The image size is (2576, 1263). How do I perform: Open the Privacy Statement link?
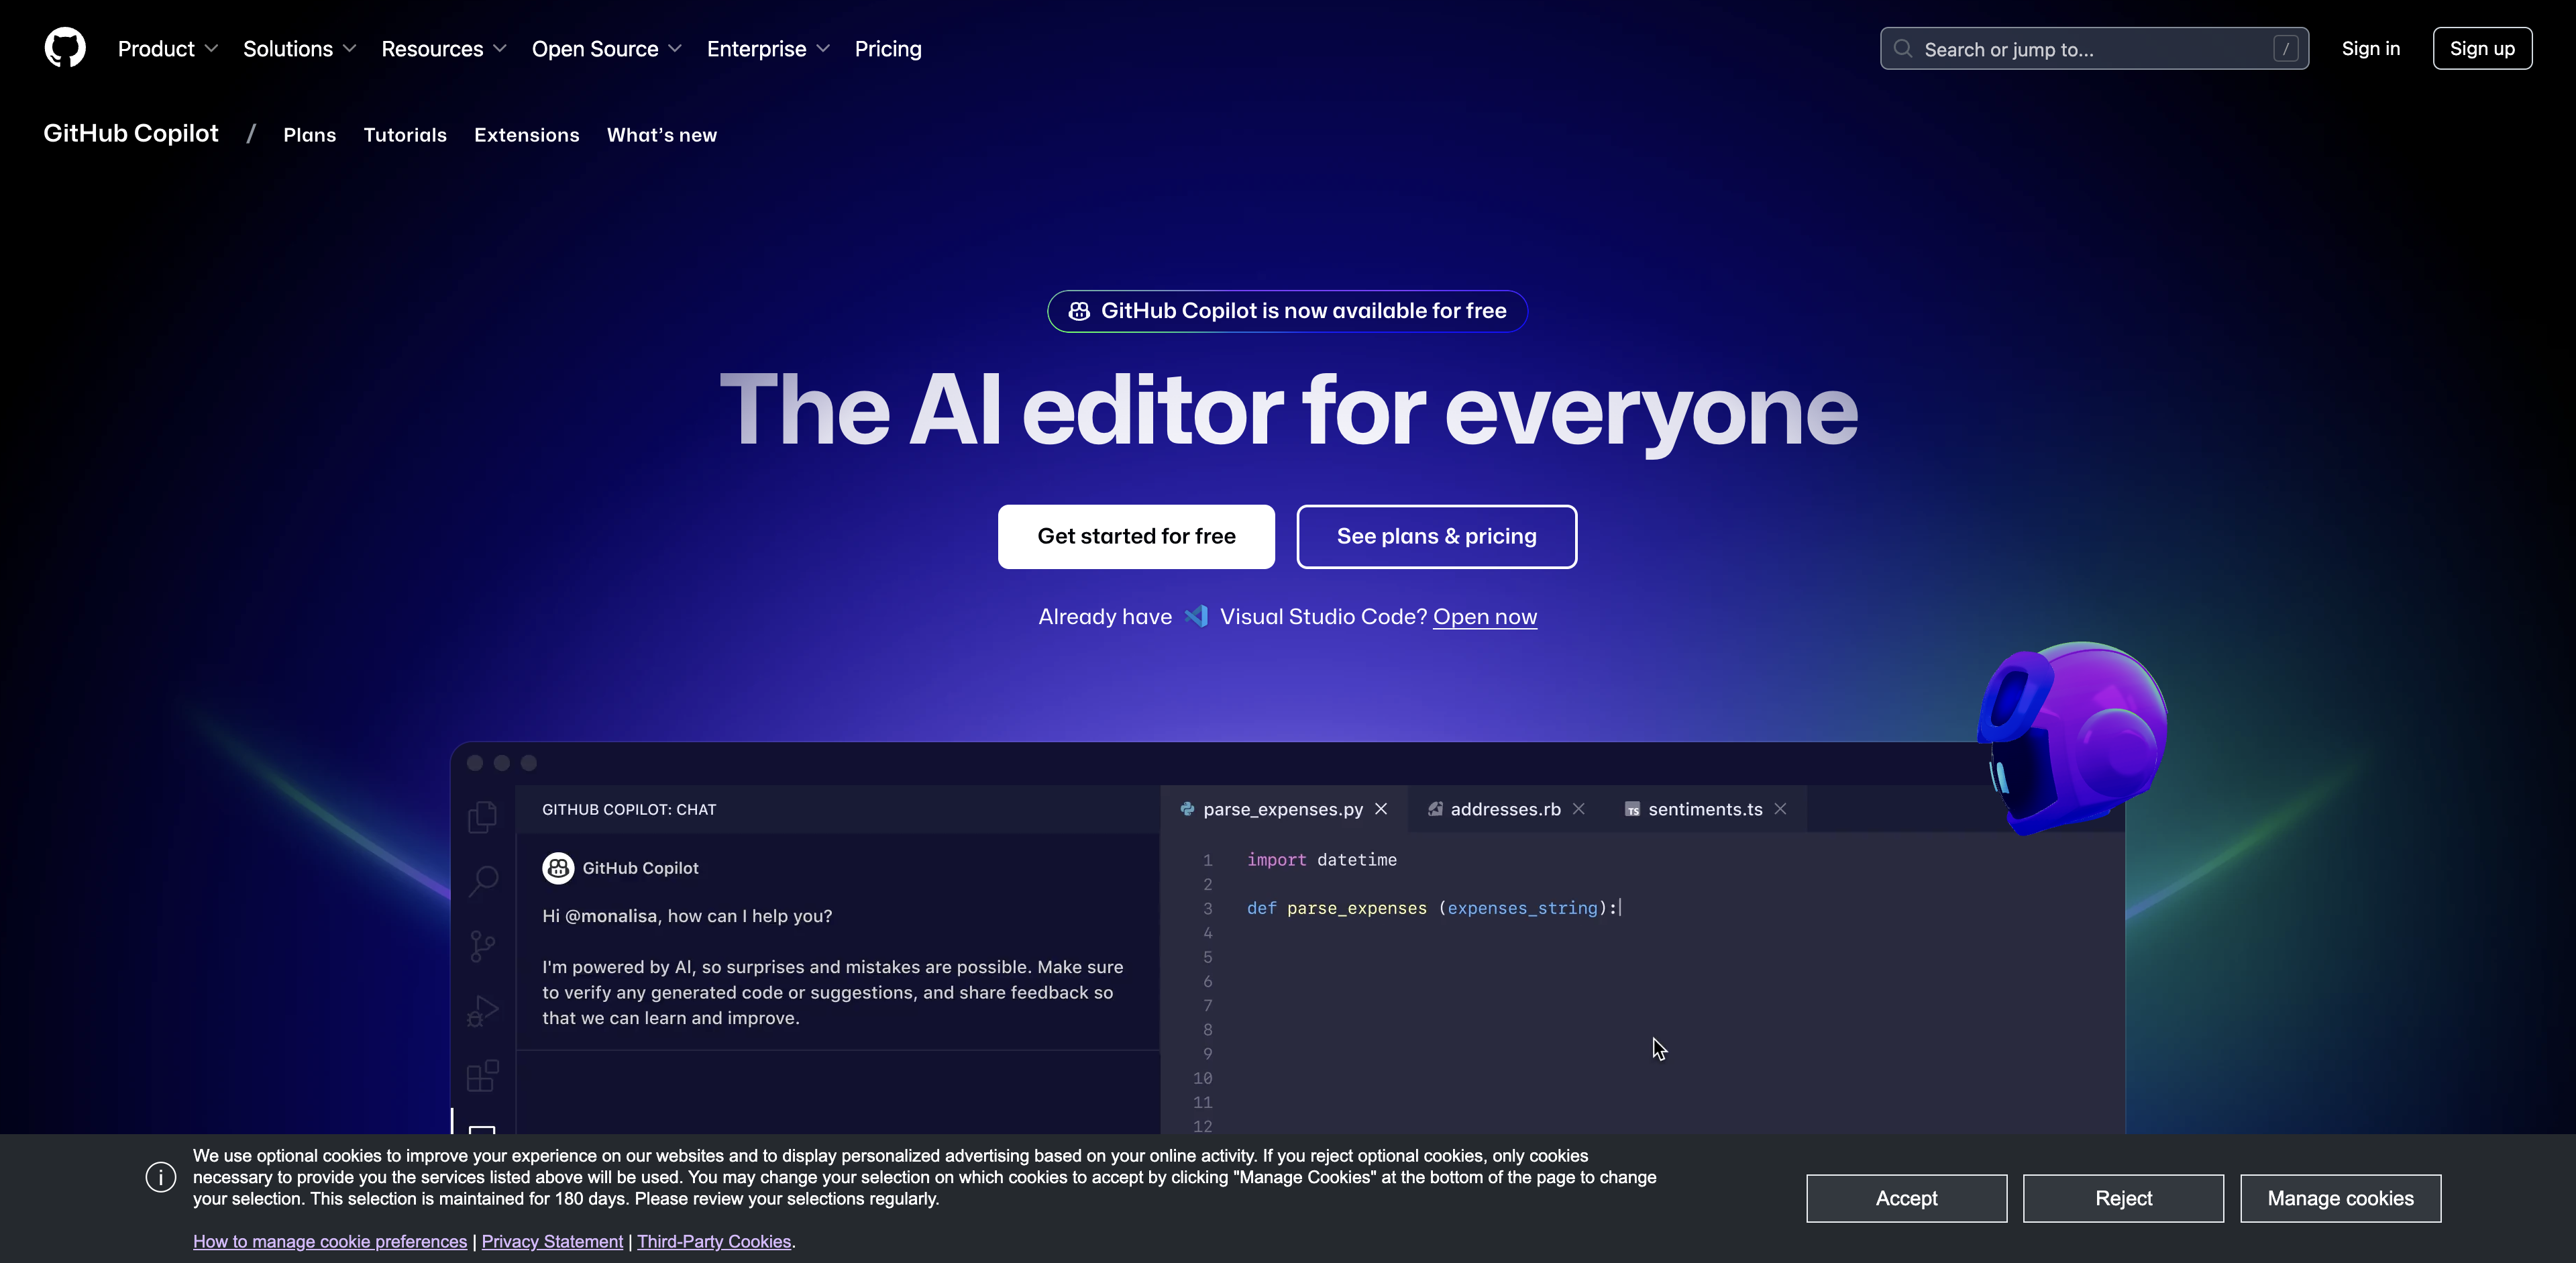click(552, 1241)
